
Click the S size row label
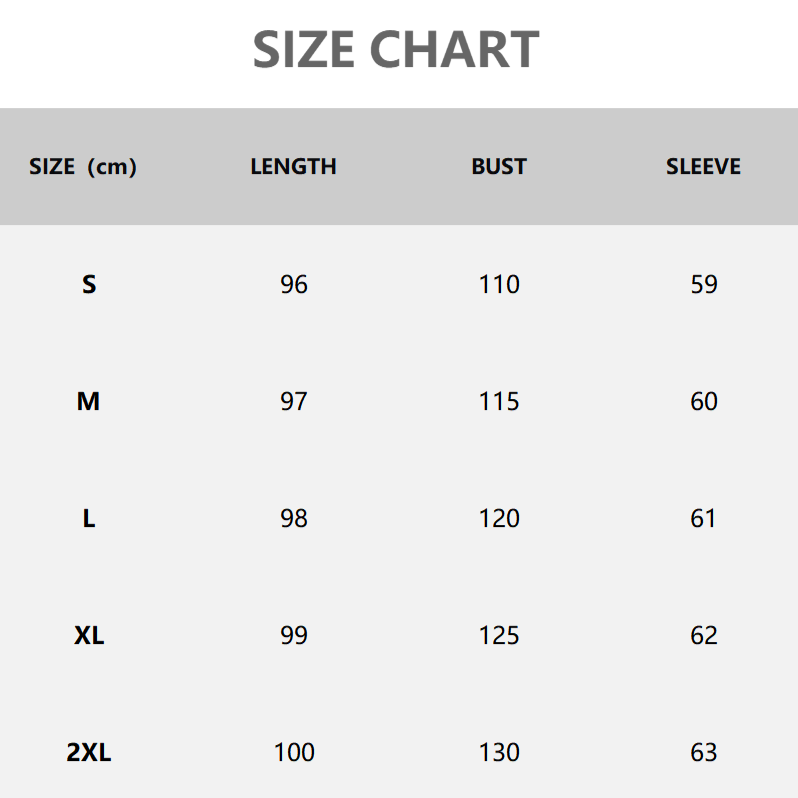tap(89, 285)
